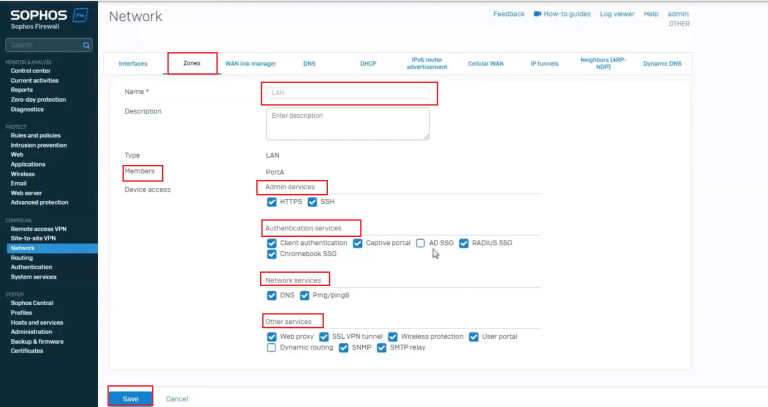Click the Description text area

(x=348, y=124)
